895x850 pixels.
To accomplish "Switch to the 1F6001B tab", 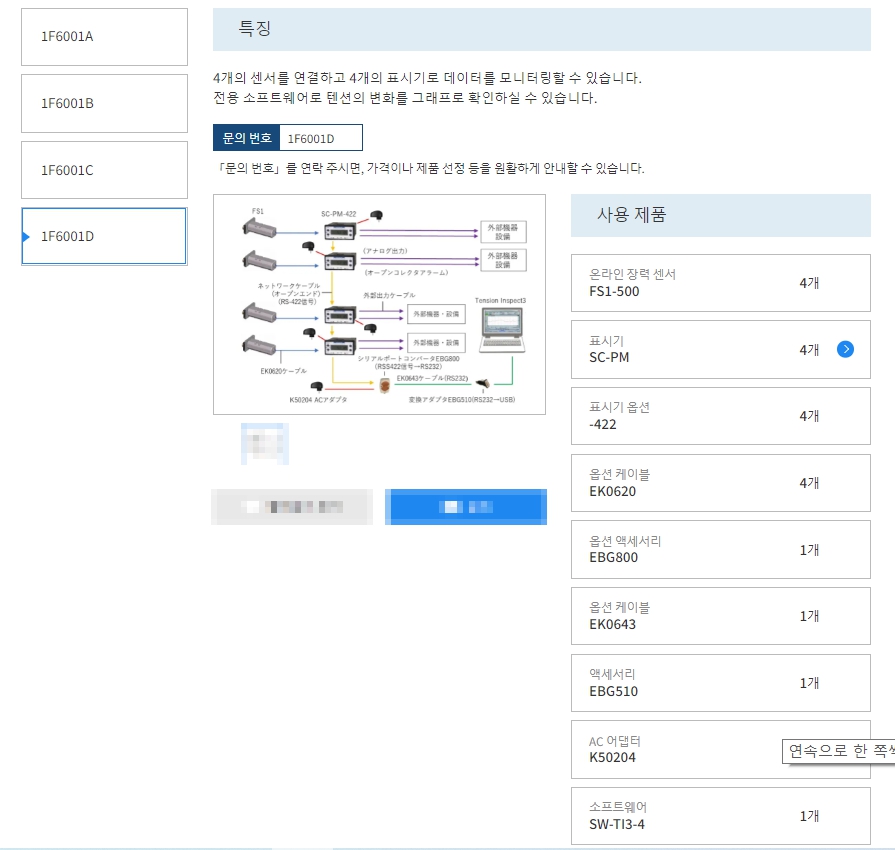I will pyautogui.click(x=104, y=103).
